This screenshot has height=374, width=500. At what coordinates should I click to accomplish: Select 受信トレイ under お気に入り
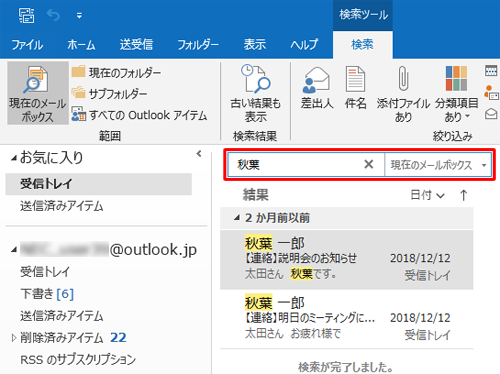(x=99, y=184)
